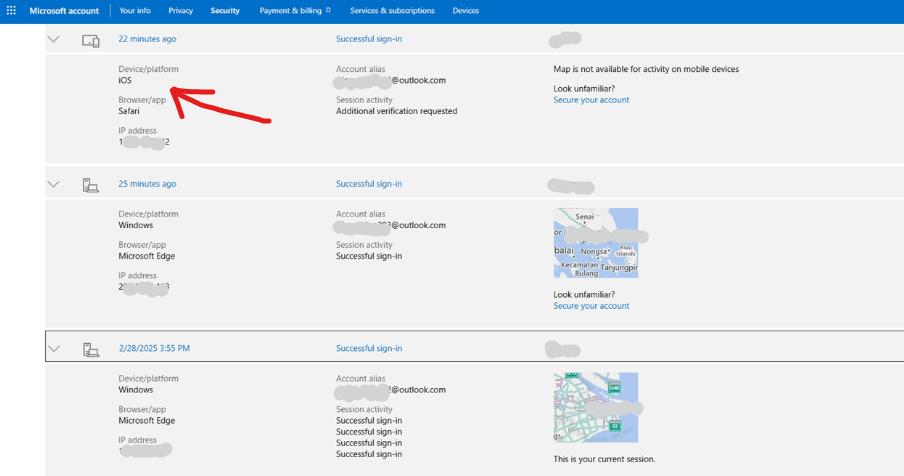Open the Your info tab
Viewport: 904px width, 476px height.
tap(135, 10)
